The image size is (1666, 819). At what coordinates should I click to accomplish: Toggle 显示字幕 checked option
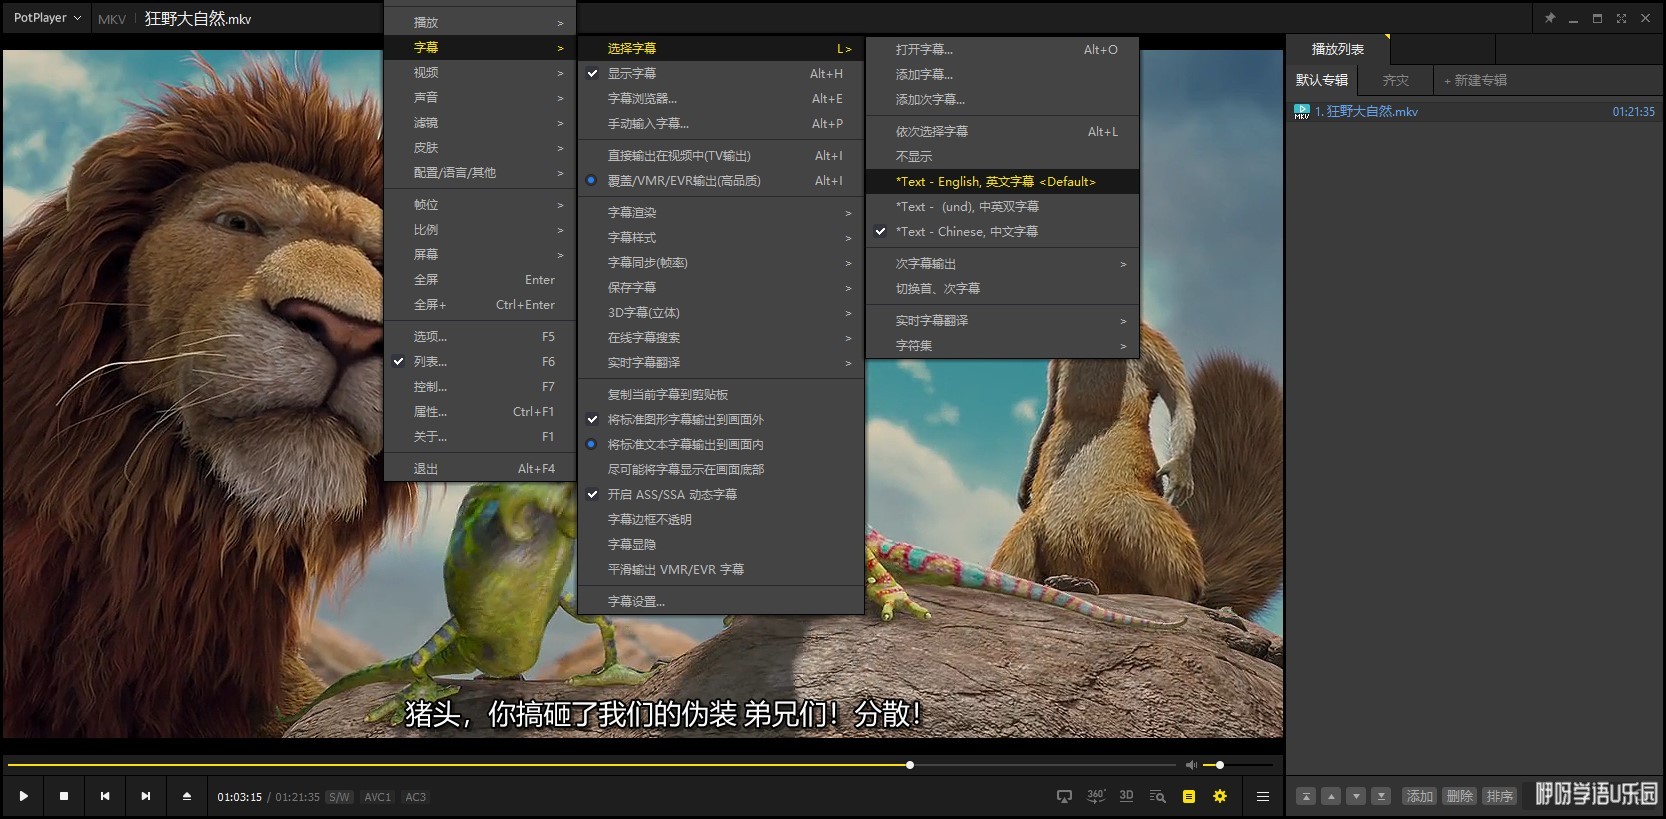[720, 73]
